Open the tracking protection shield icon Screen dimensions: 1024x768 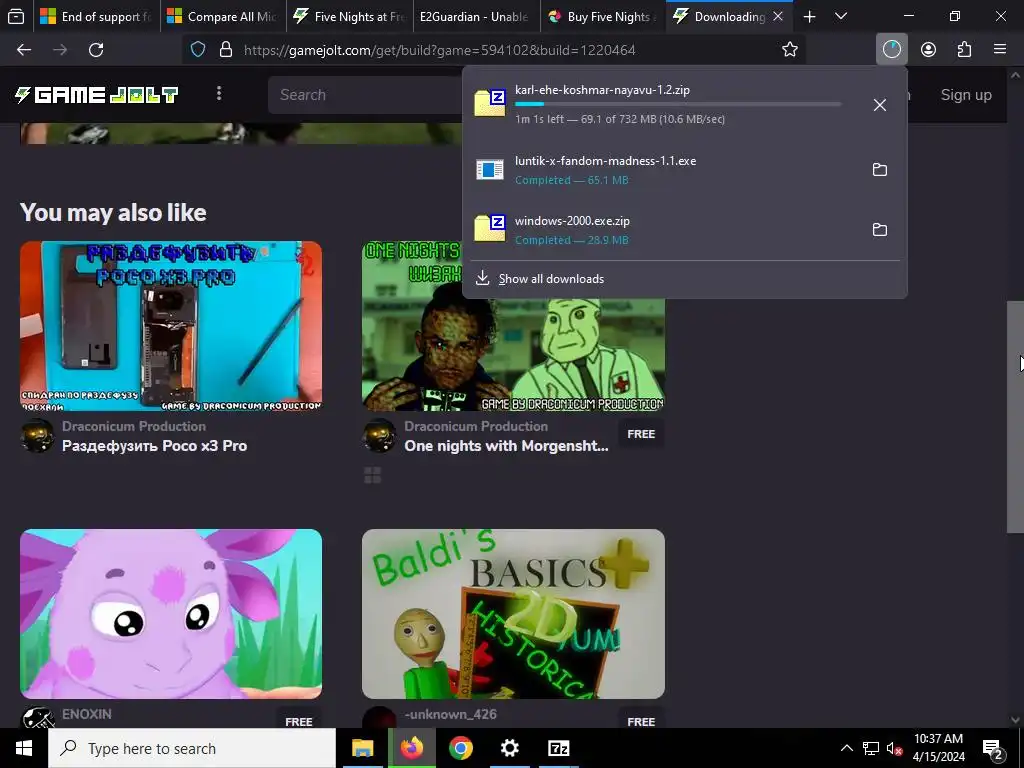pyautogui.click(x=198, y=50)
